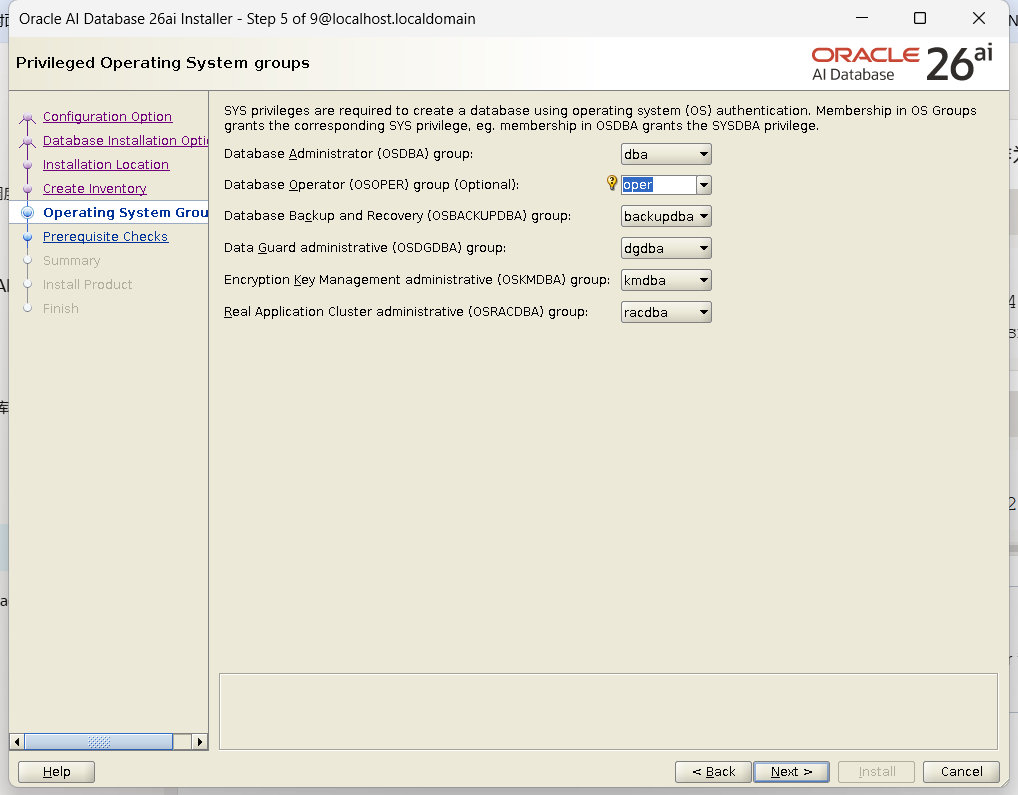Image resolution: width=1018 pixels, height=795 pixels.
Task: Click the right arrow of sidebar scrollbar
Action: pyautogui.click(x=200, y=742)
